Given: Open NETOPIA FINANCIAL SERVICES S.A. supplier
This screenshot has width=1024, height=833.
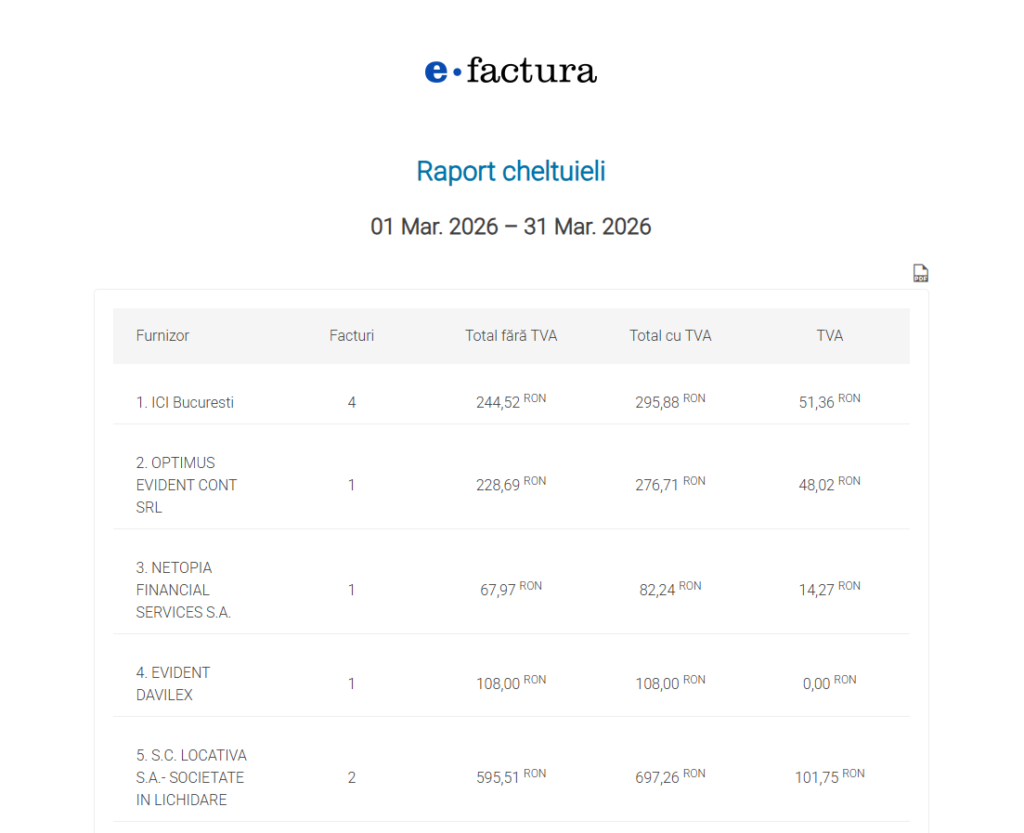Looking at the screenshot, I should click(183, 590).
